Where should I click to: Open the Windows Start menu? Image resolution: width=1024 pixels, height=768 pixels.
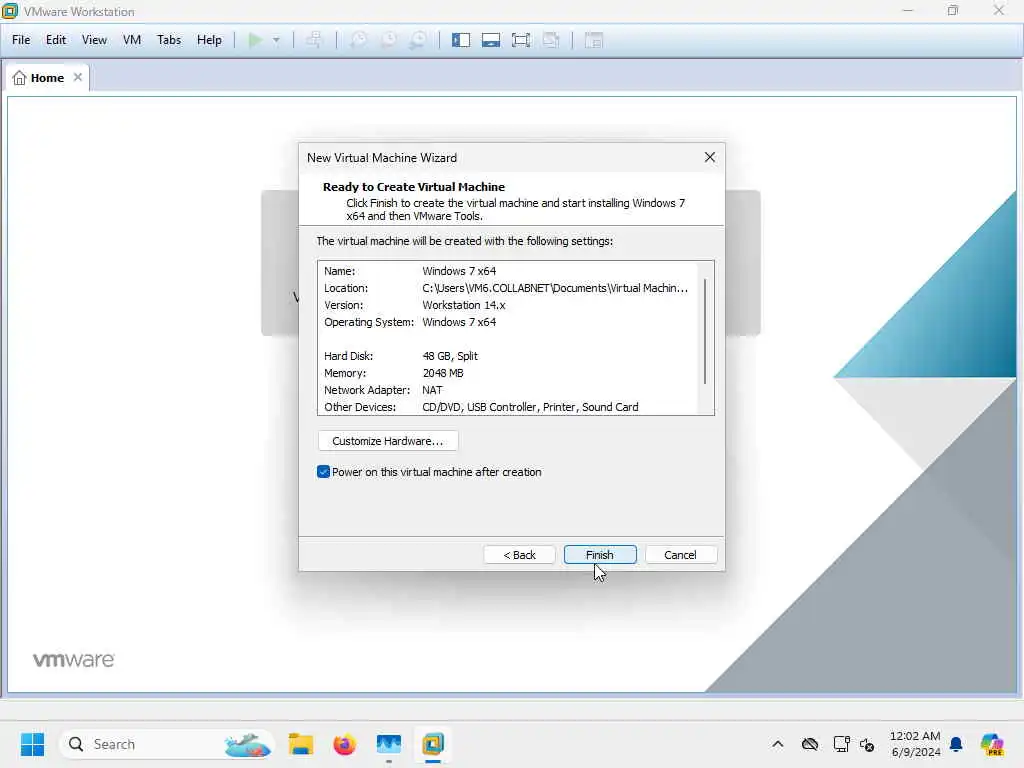[32, 744]
